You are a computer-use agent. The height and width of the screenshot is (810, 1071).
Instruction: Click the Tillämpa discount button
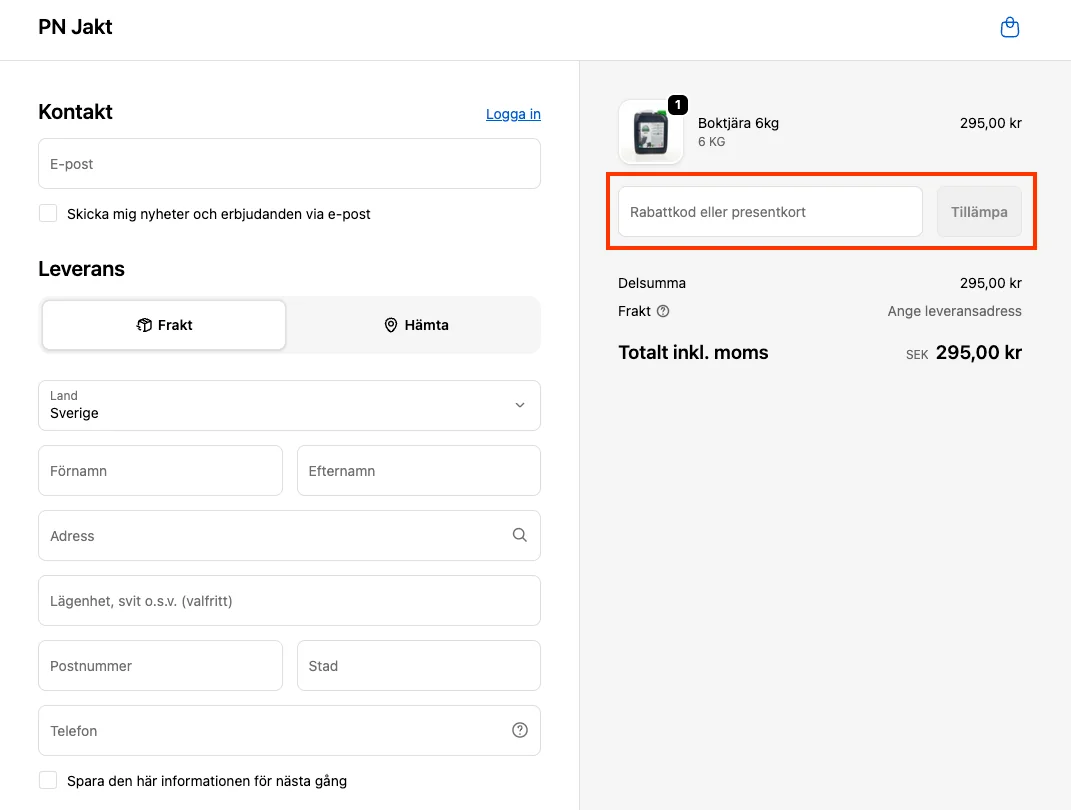(979, 212)
